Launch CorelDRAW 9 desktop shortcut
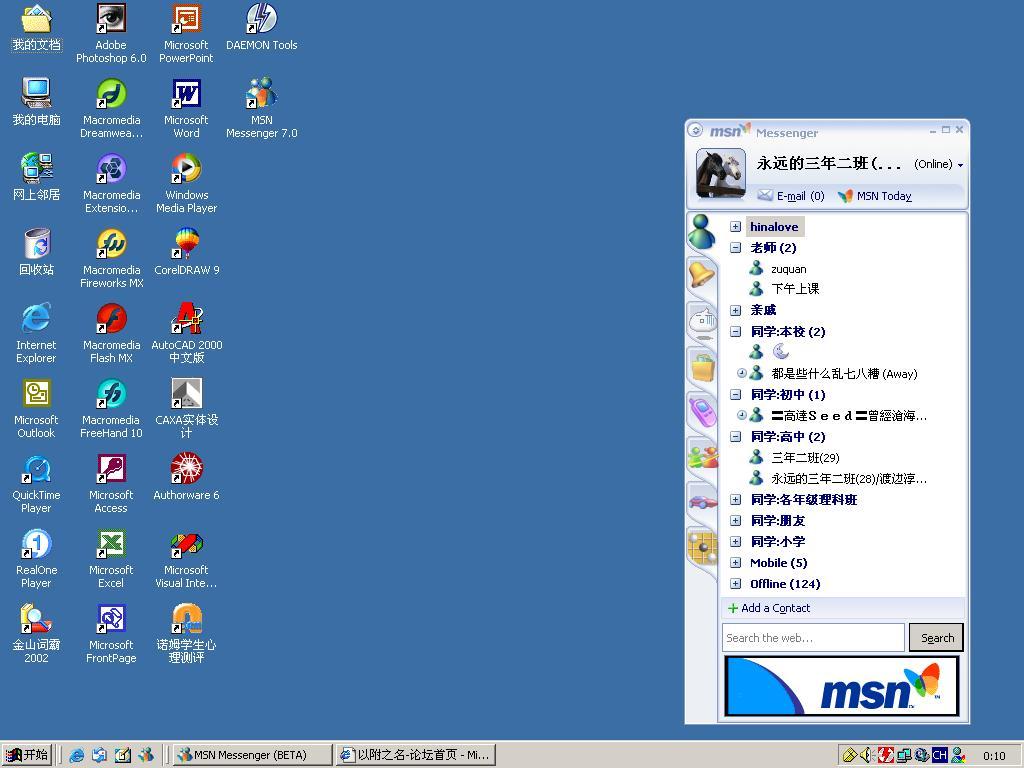The width and height of the screenshot is (1024, 768). pos(187,252)
